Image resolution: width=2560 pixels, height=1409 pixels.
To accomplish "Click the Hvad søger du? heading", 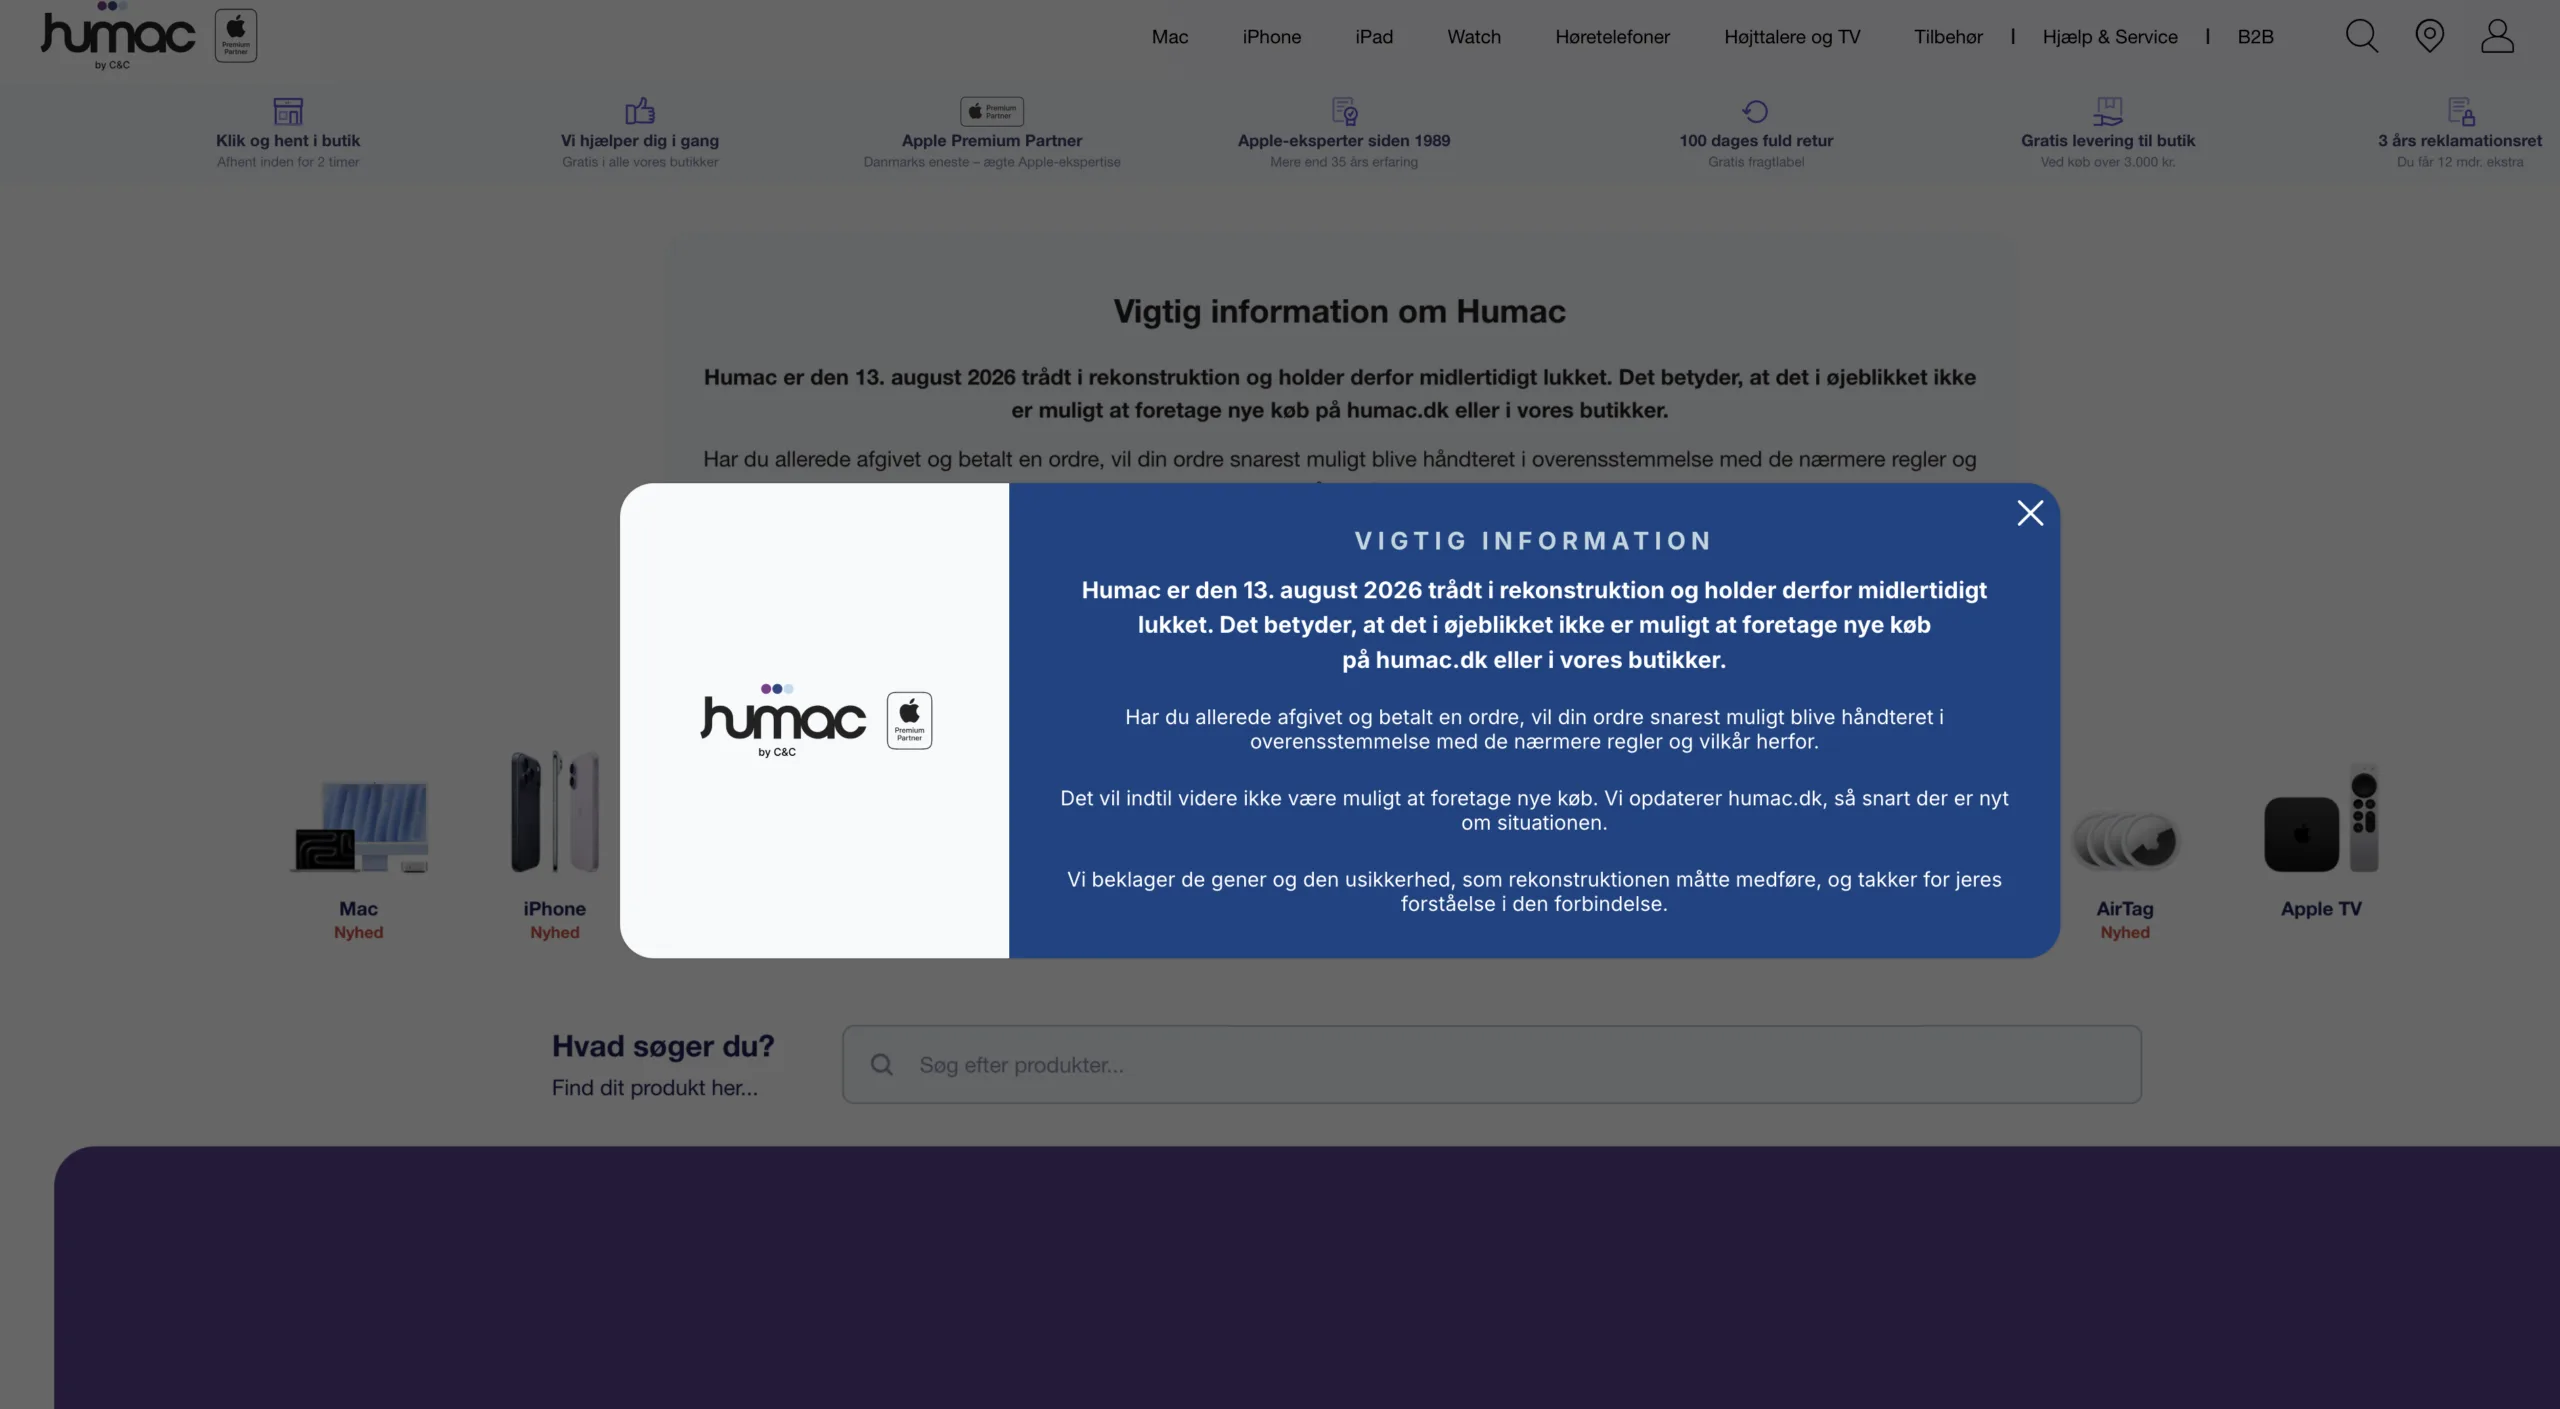I will click(663, 1046).
